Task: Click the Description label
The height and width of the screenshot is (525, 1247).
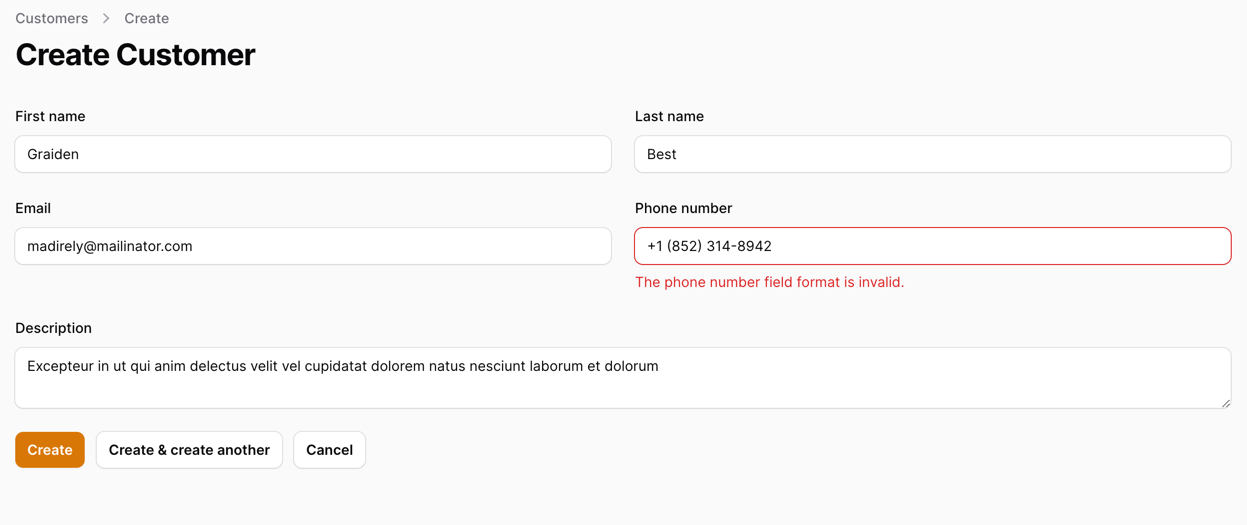Action: tap(53, 328)
